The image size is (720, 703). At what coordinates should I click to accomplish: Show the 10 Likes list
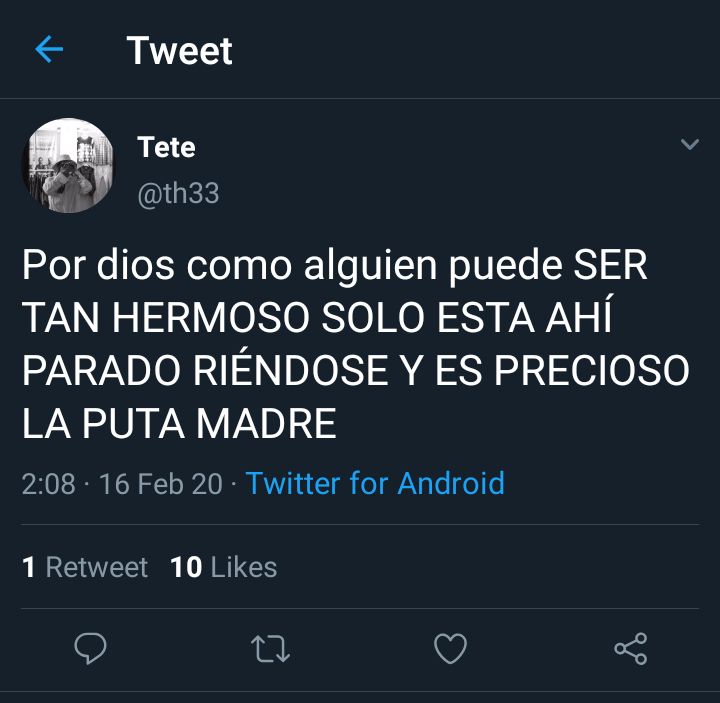coord(224,567)
